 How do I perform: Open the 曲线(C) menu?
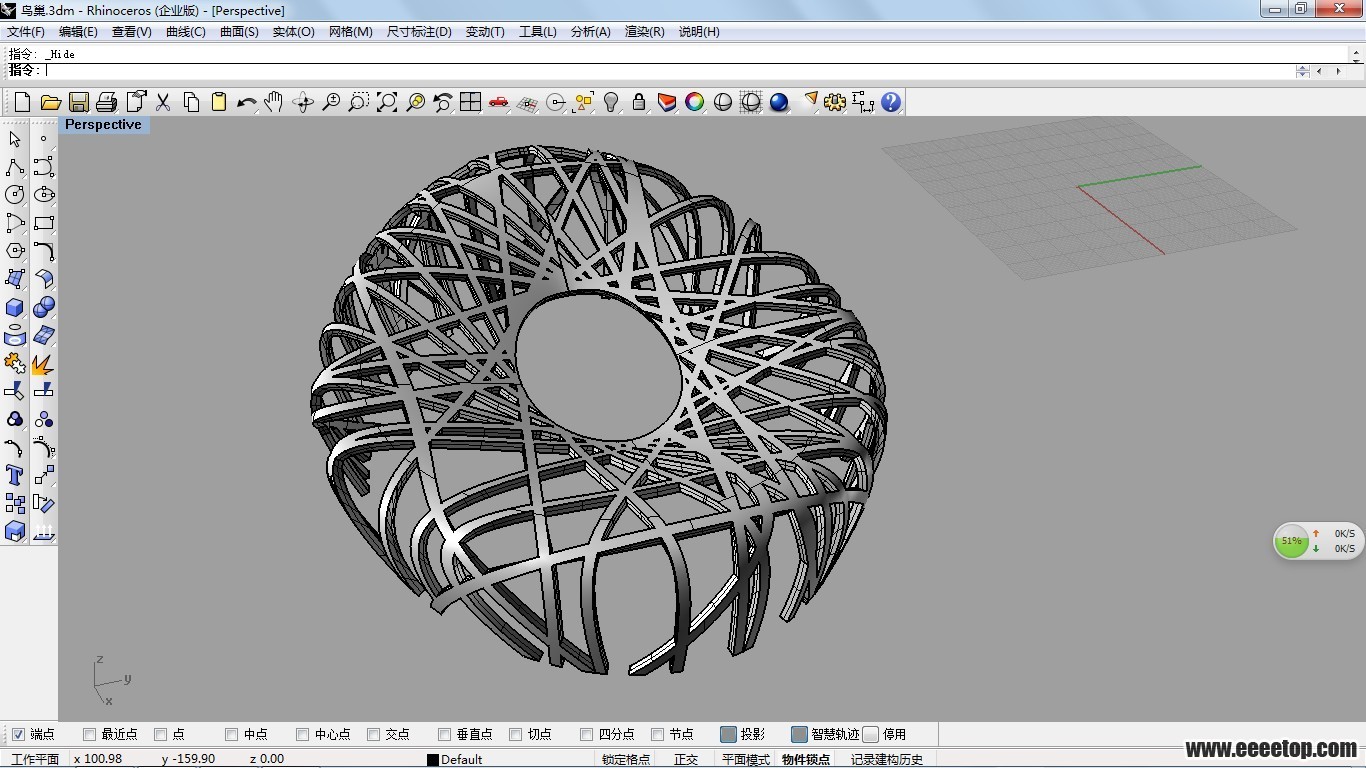coord(185,32)
